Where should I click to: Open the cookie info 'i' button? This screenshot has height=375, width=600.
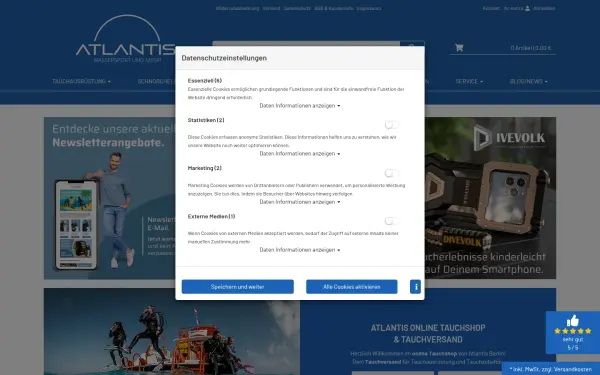click(415, 287)
